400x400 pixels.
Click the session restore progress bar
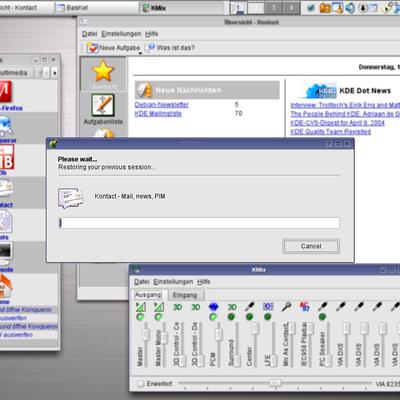[x=200, y=223]
